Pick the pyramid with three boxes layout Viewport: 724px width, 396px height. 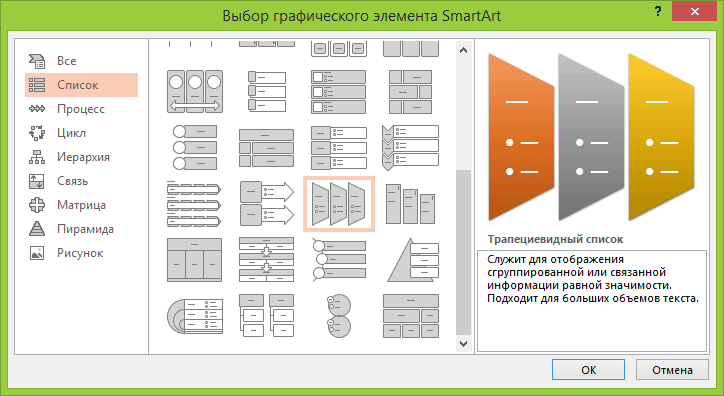(x=412, y=260)
